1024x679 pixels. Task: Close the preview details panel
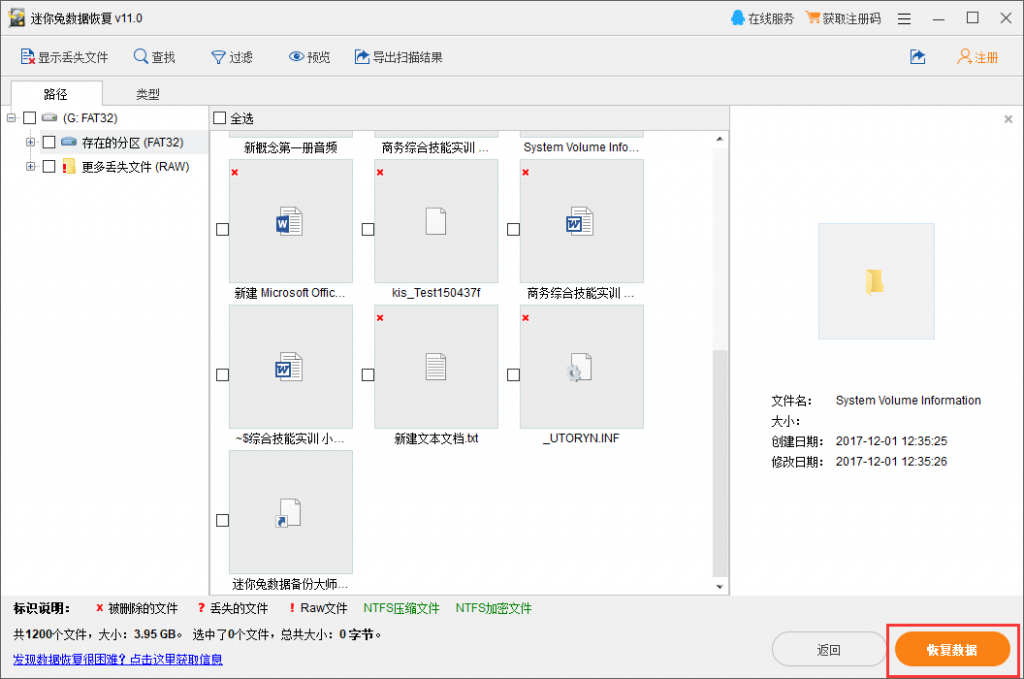(1008, 119)
